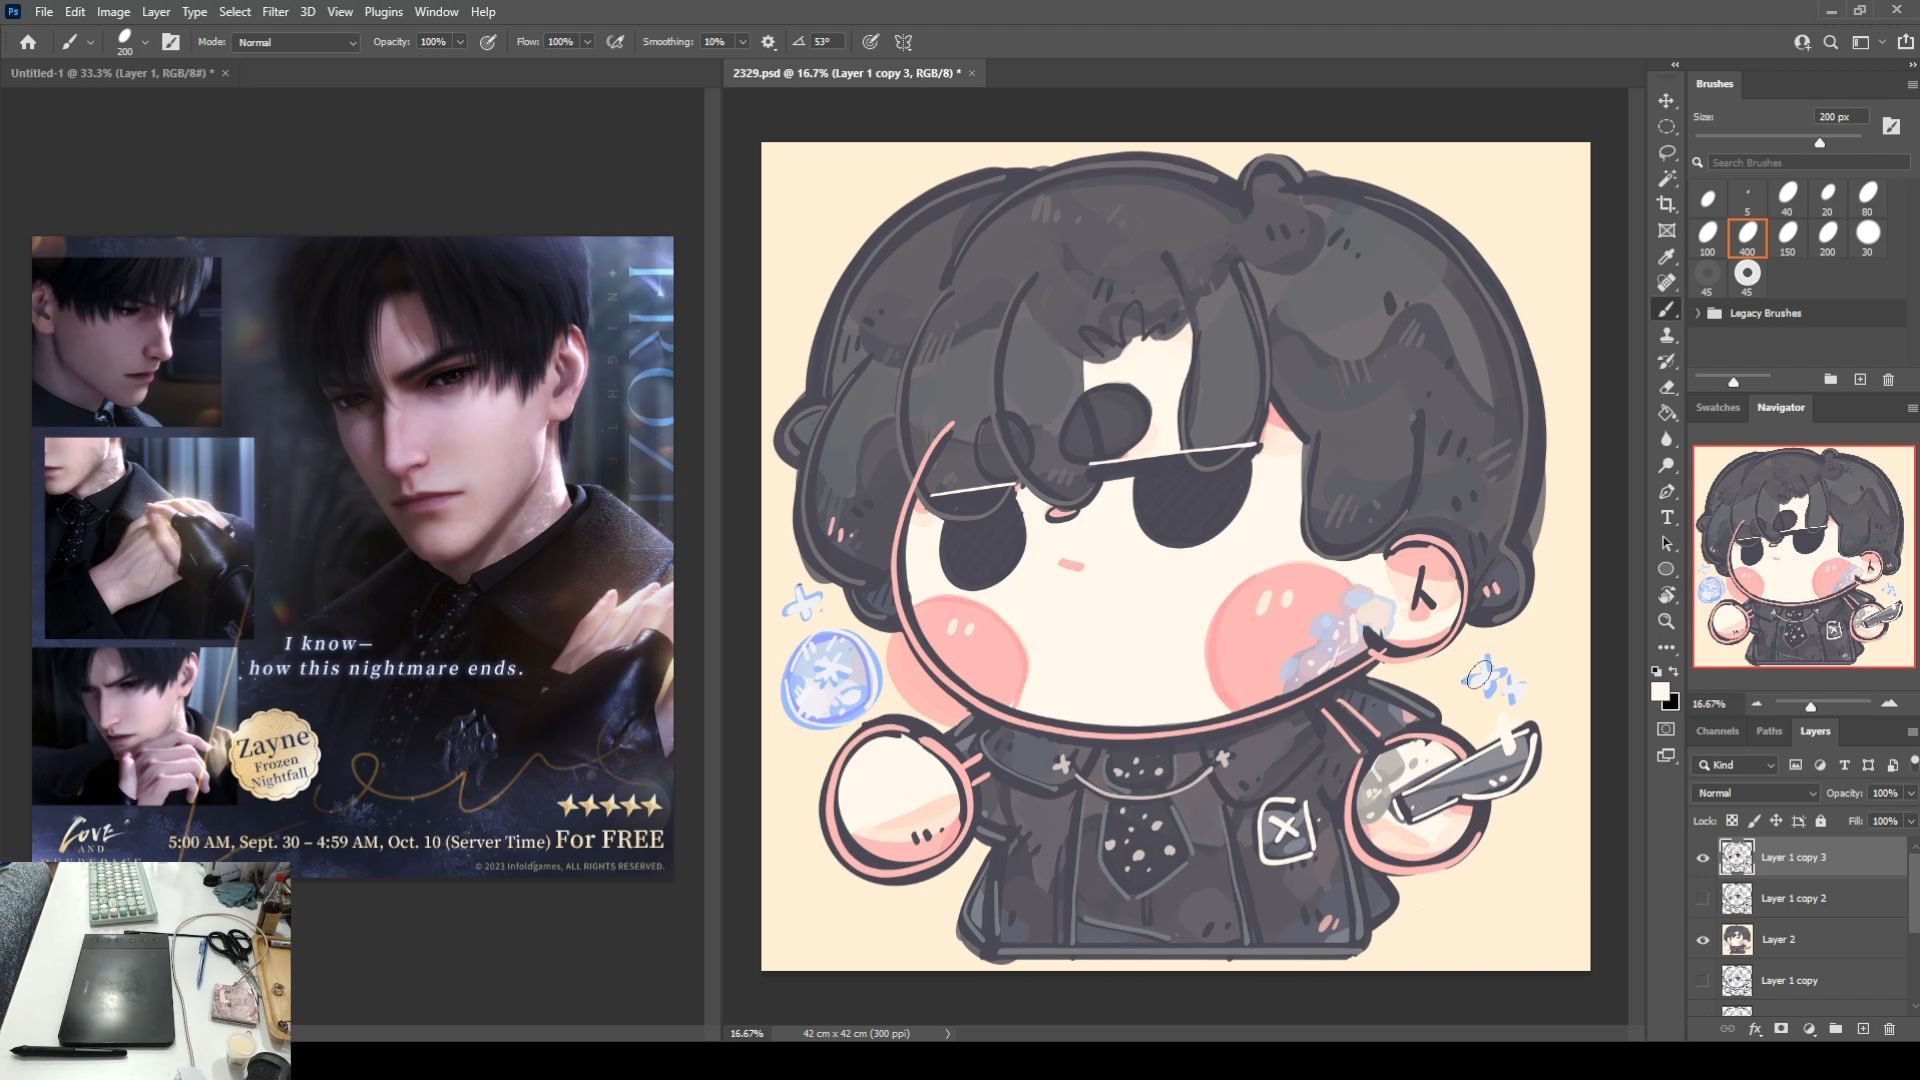Select the Hand tool

pos(1666,595)
